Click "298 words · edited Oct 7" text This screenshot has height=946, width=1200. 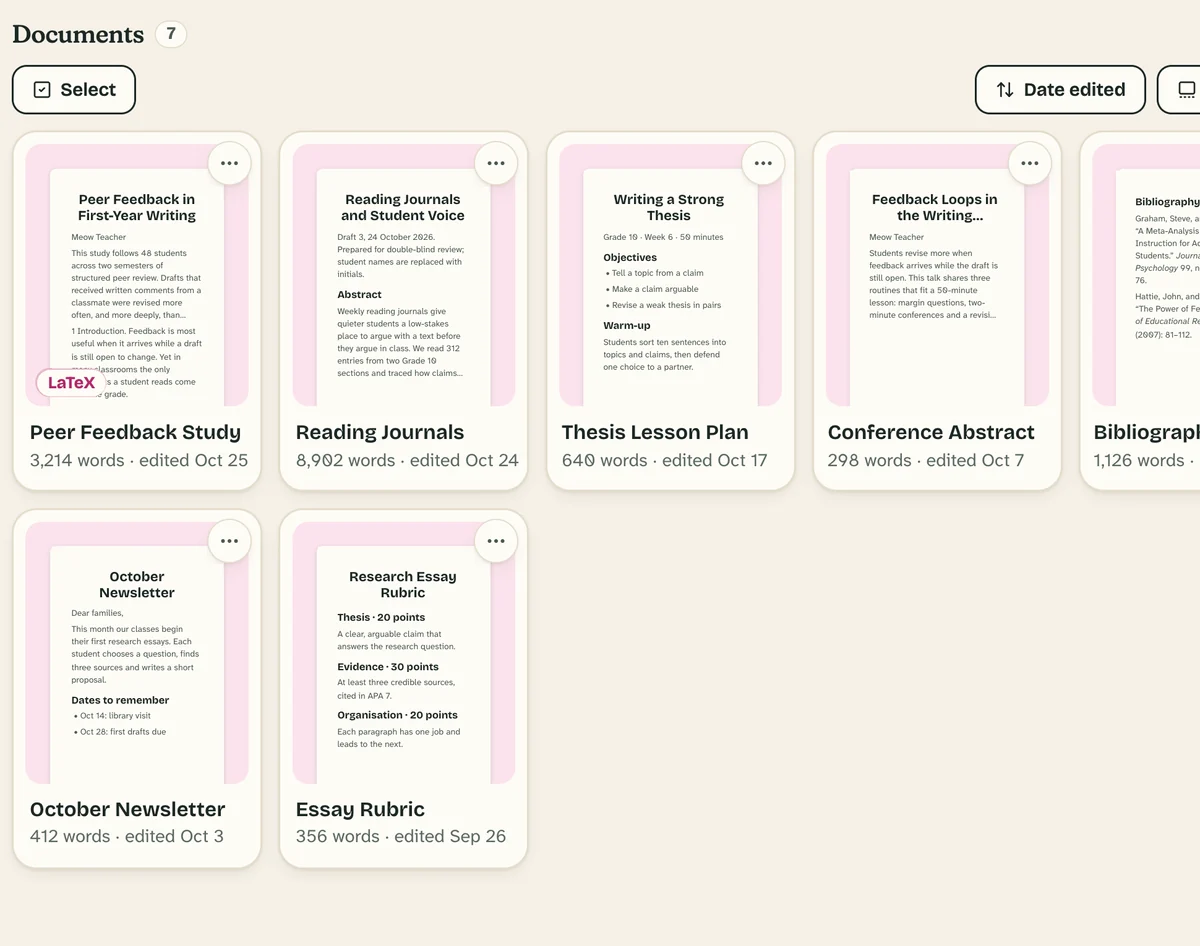pos(926,460)
